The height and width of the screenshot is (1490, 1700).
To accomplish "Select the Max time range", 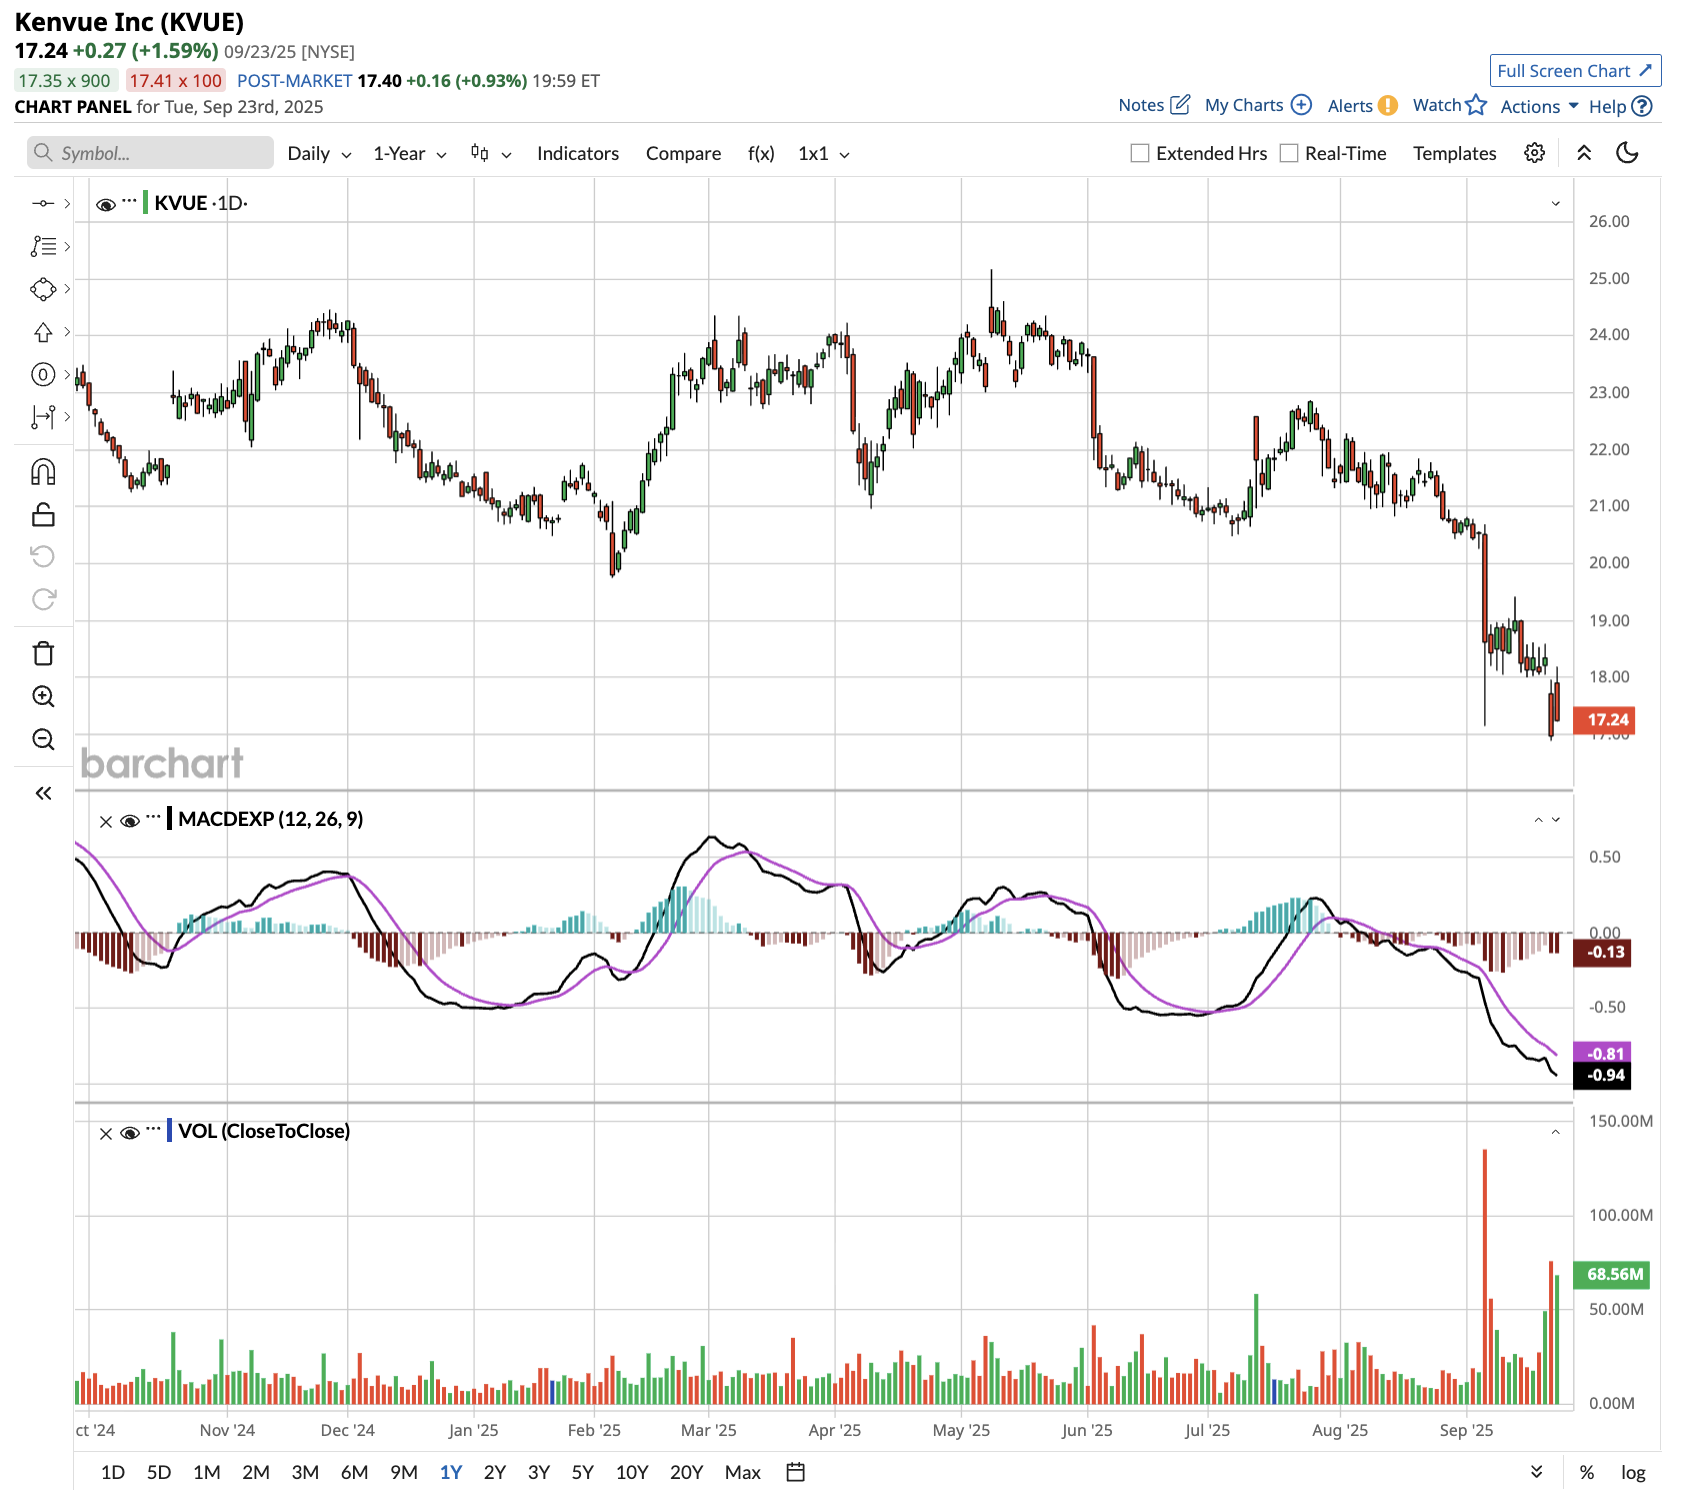I will pyautogui.click(x=743, y=1472).
